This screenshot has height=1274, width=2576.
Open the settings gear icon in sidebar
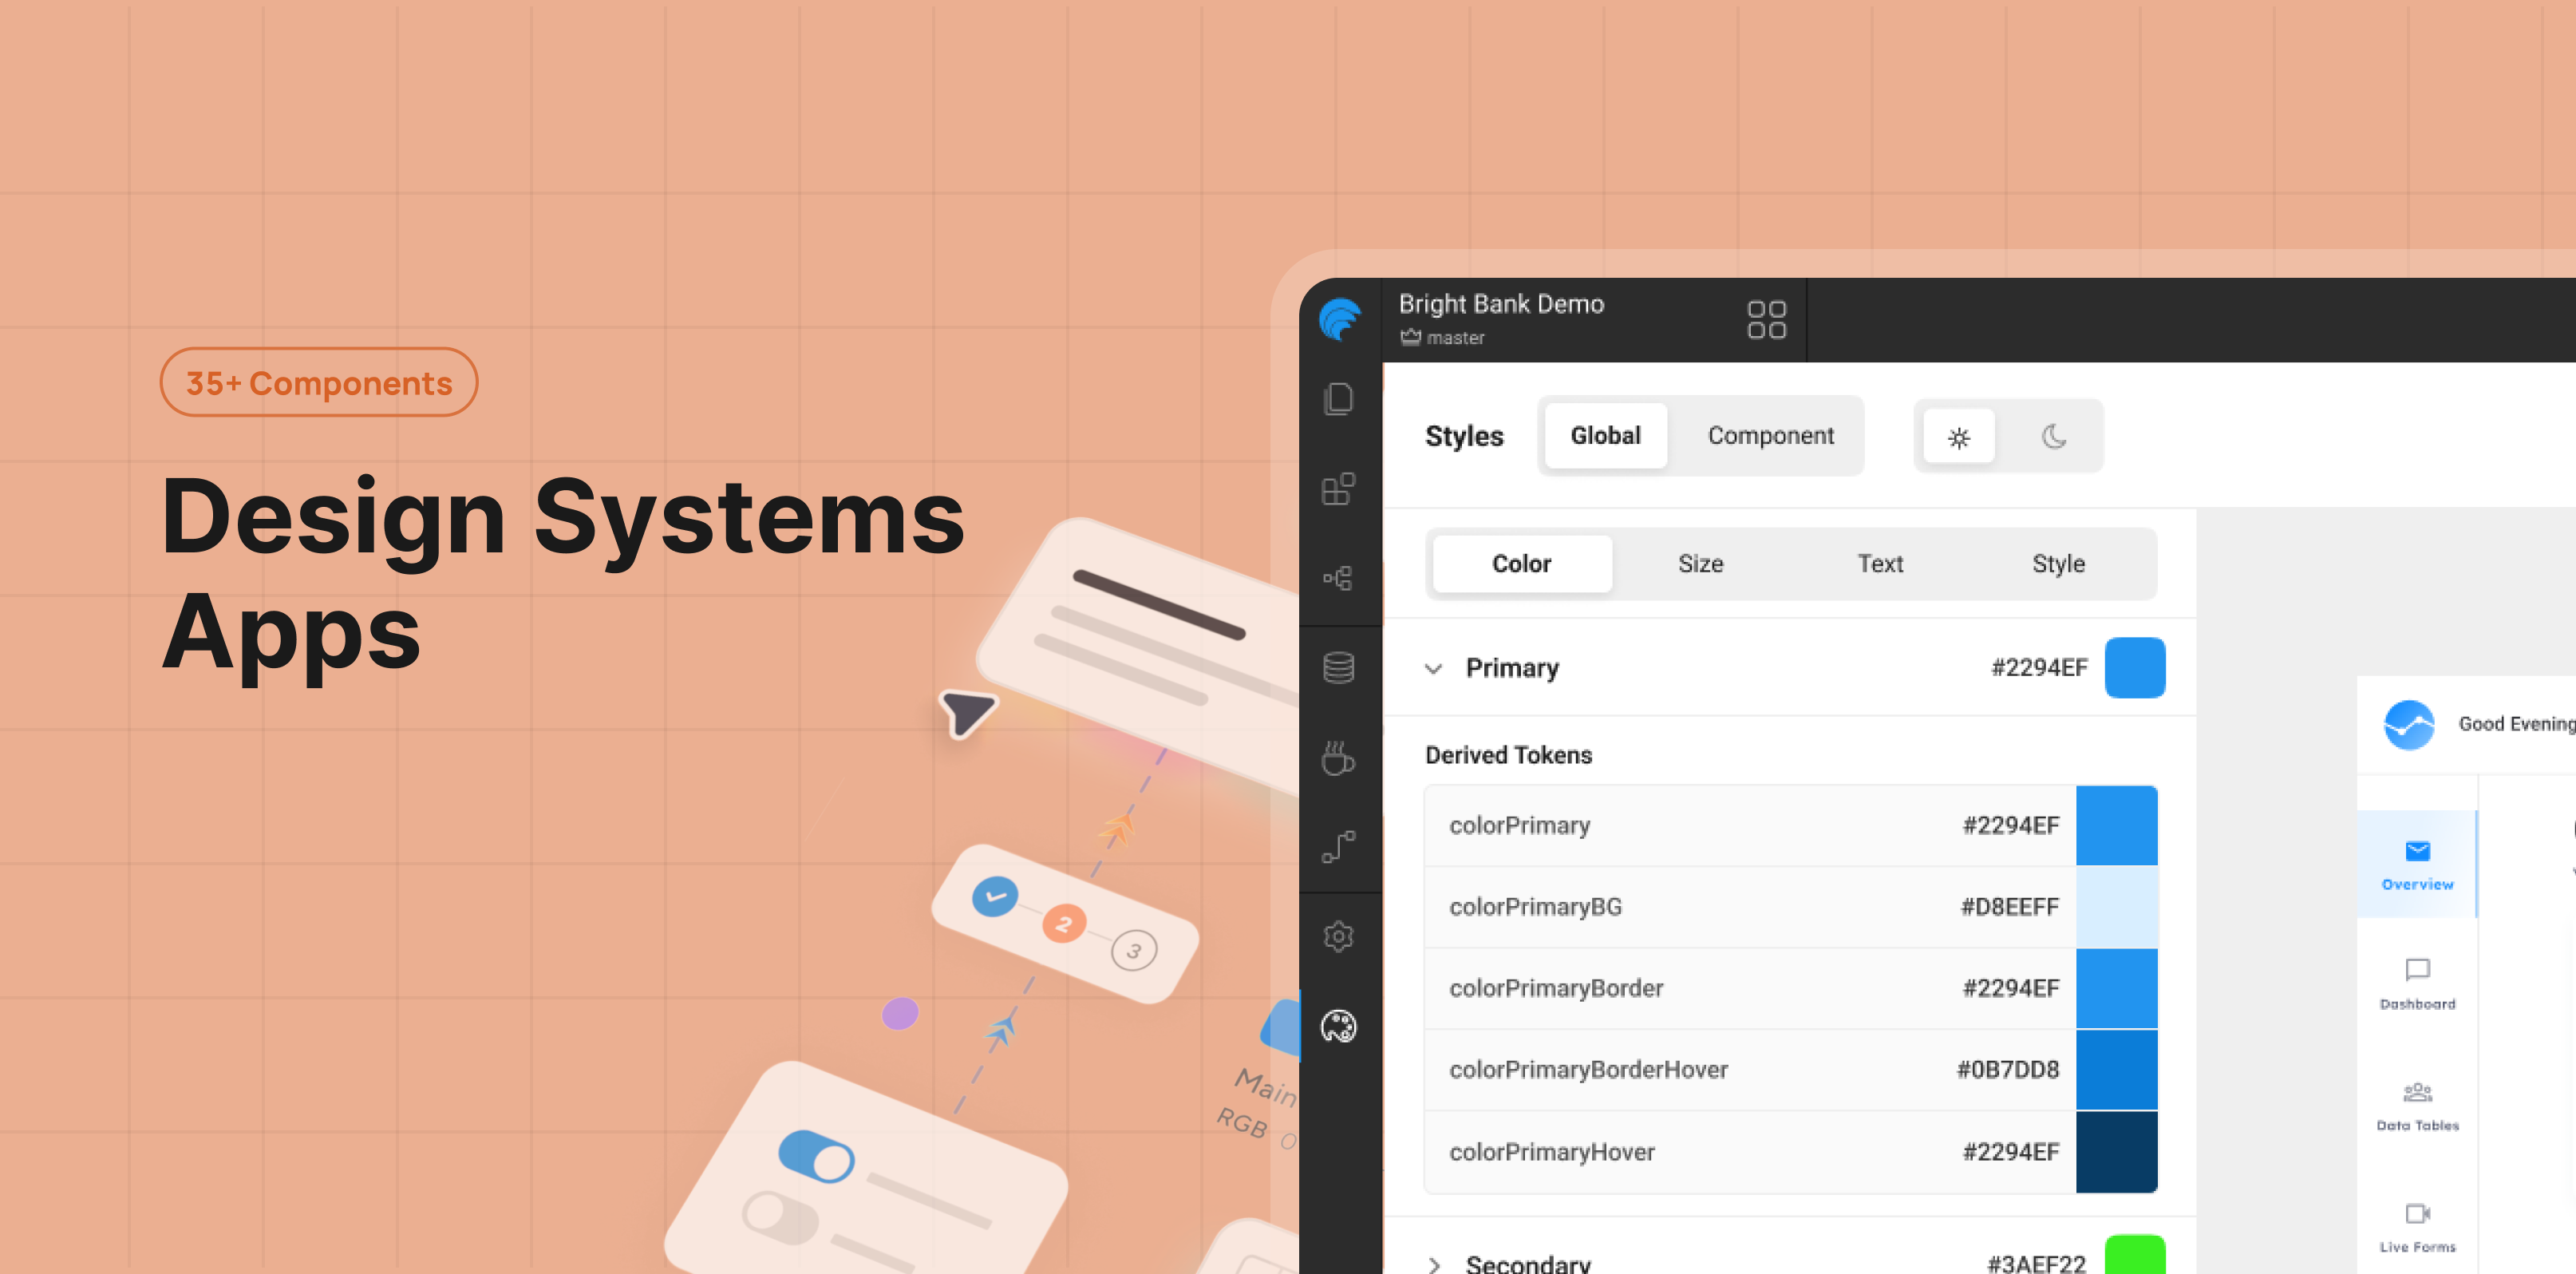(x=1338, y=937)
